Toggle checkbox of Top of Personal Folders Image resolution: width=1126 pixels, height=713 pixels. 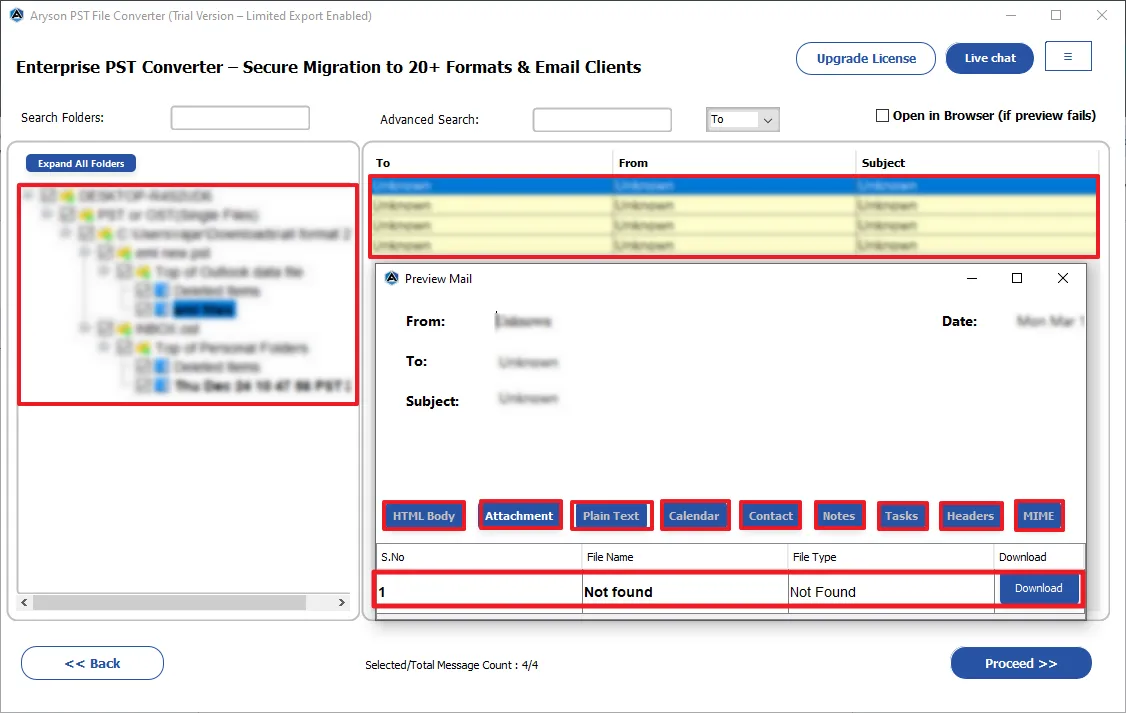point(124,348)
